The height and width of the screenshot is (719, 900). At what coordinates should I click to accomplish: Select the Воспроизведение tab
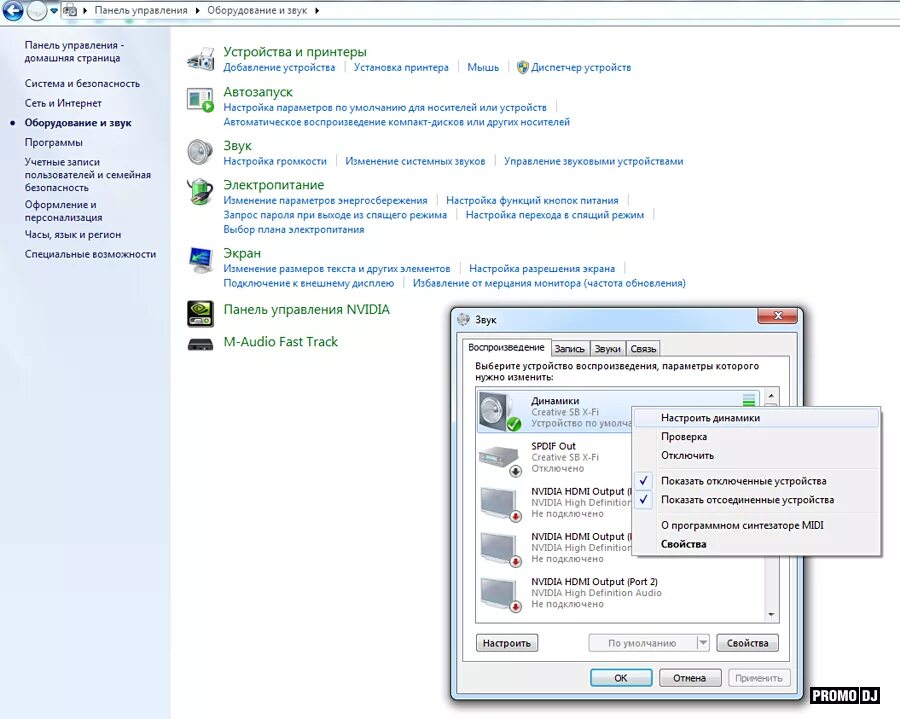click(506, 347)
